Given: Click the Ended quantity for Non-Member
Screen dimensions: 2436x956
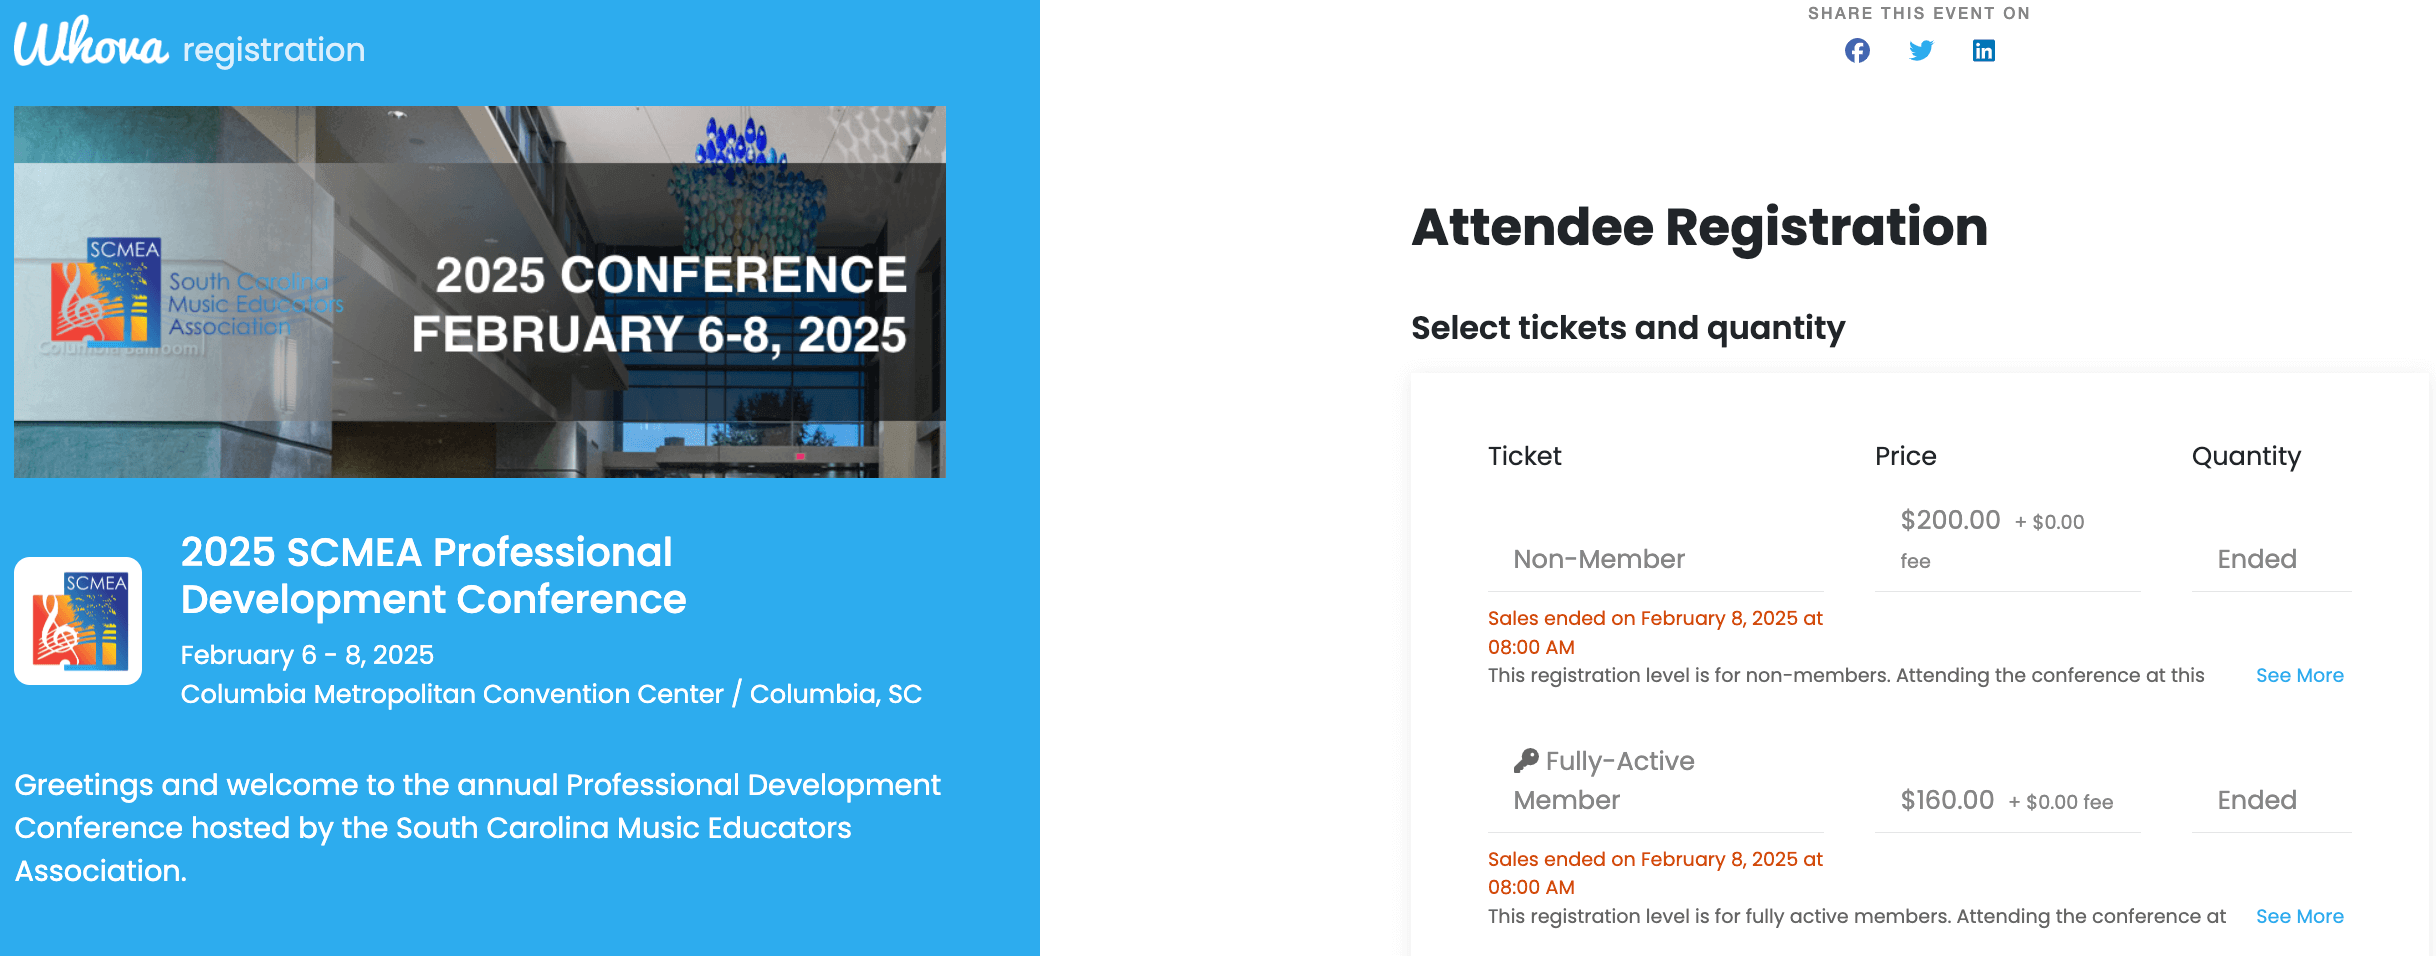Looking at the screenshot, I should pyautogui.click(x=2257, y=559).
